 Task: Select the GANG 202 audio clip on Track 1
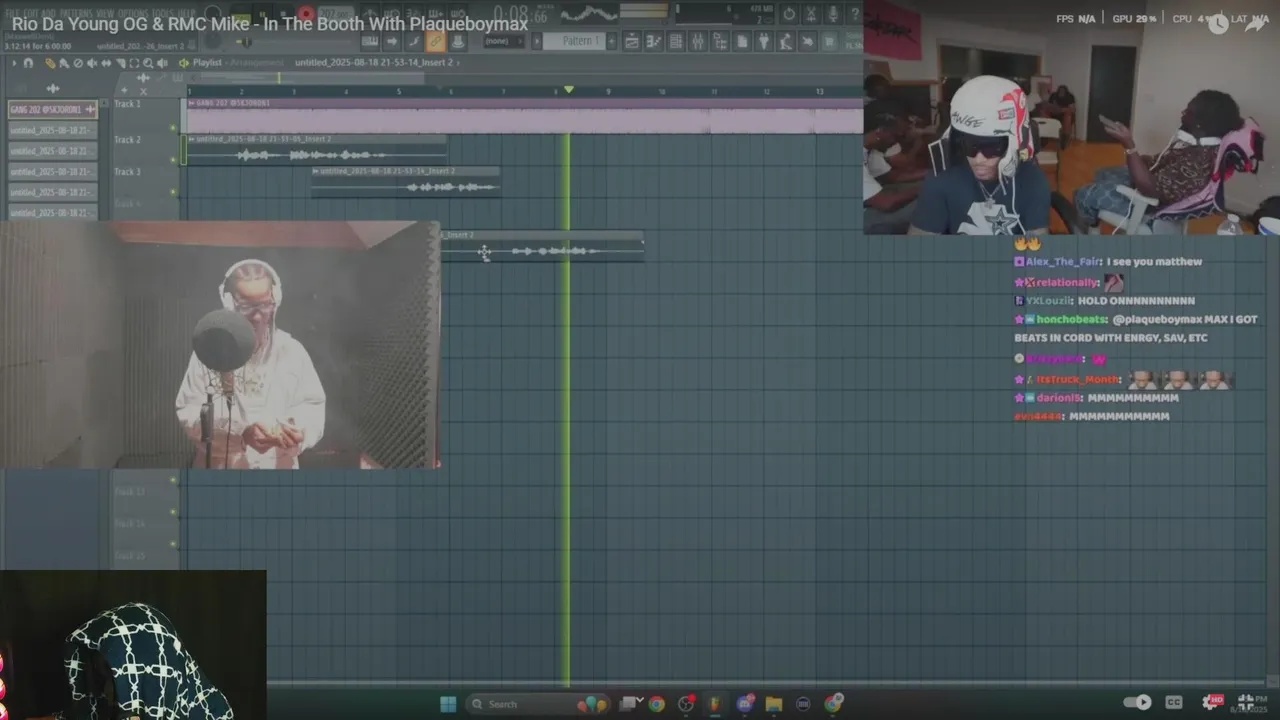click(x=524, y=116)
